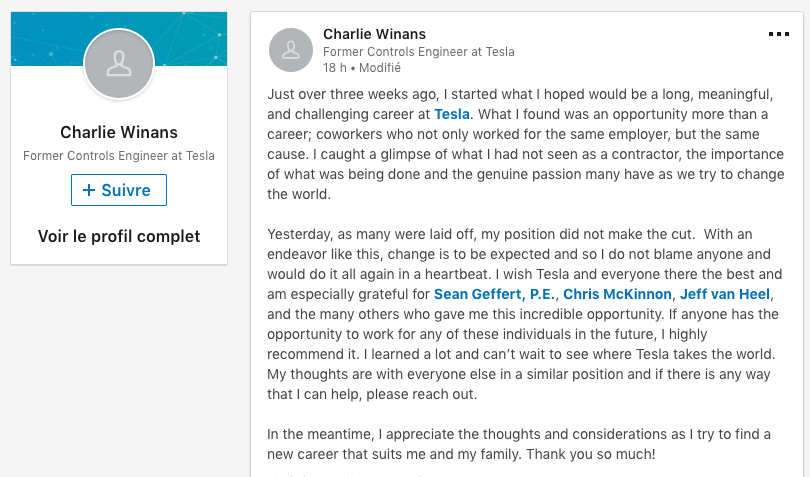Click the Charlie Winans name in the profile card

[119, 132]
